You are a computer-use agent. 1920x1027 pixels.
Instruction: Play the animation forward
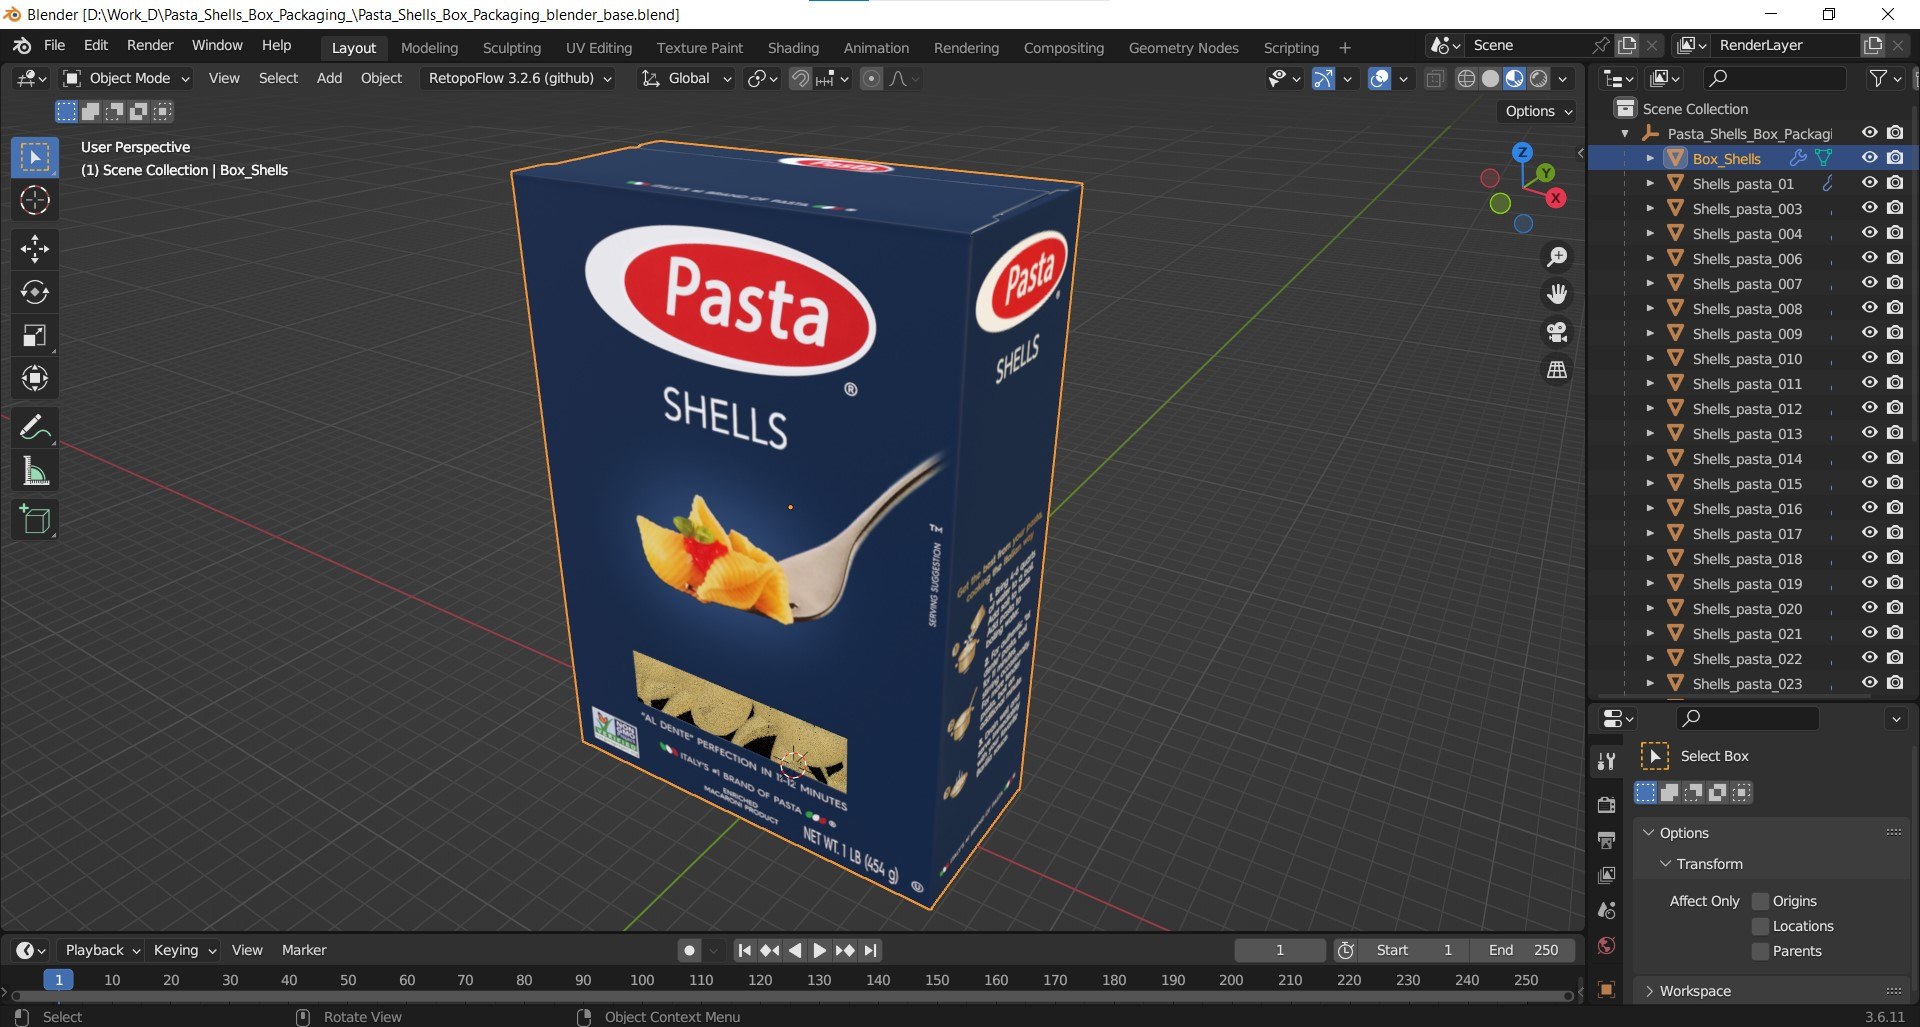[x=819, y=950]
